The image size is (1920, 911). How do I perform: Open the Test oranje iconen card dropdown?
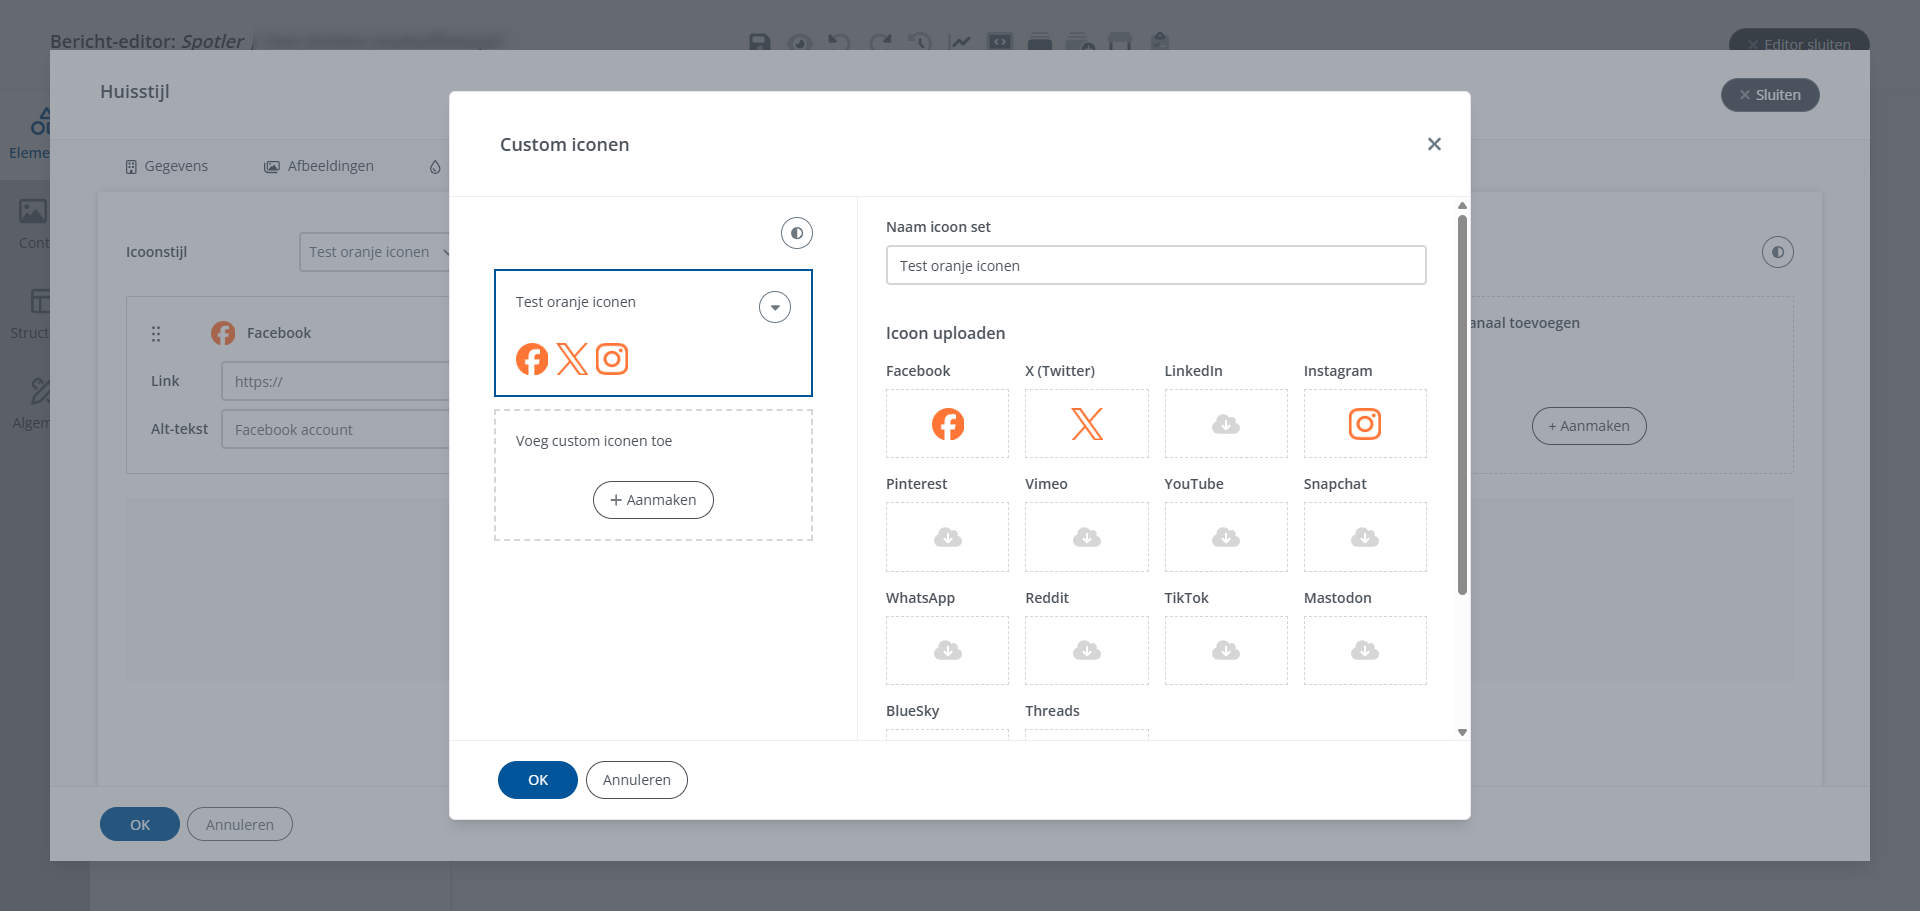(x=775, y=307)
